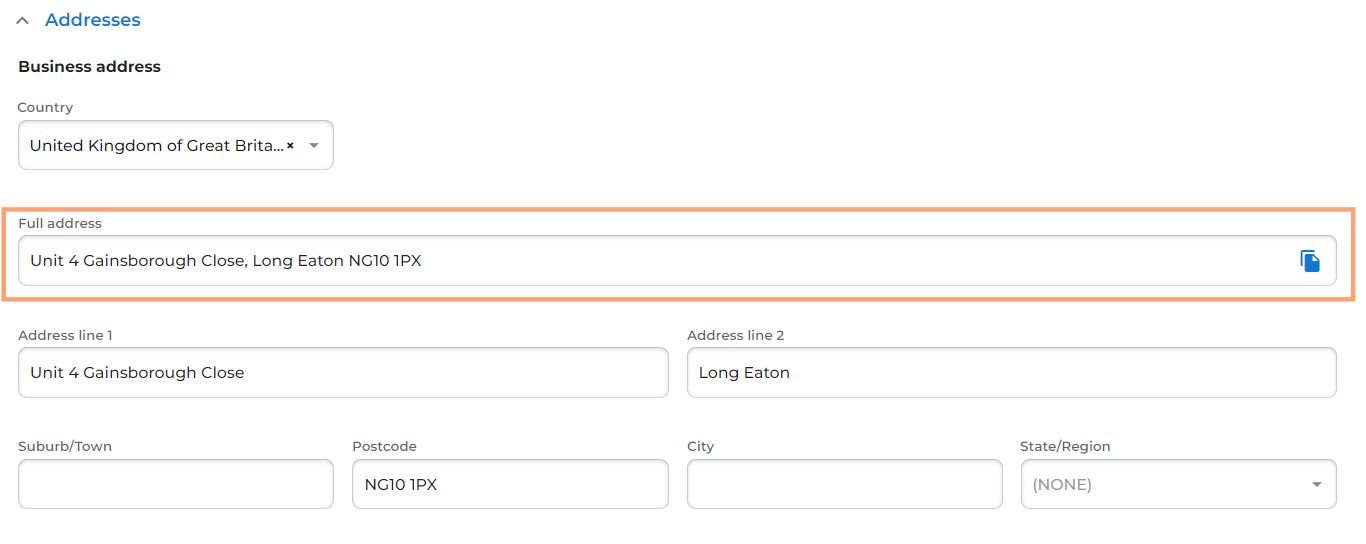Open the State/Region (NONE) dropdown
The image size is (1366, 544).
pyautogui.click(x=1160, y=484)
